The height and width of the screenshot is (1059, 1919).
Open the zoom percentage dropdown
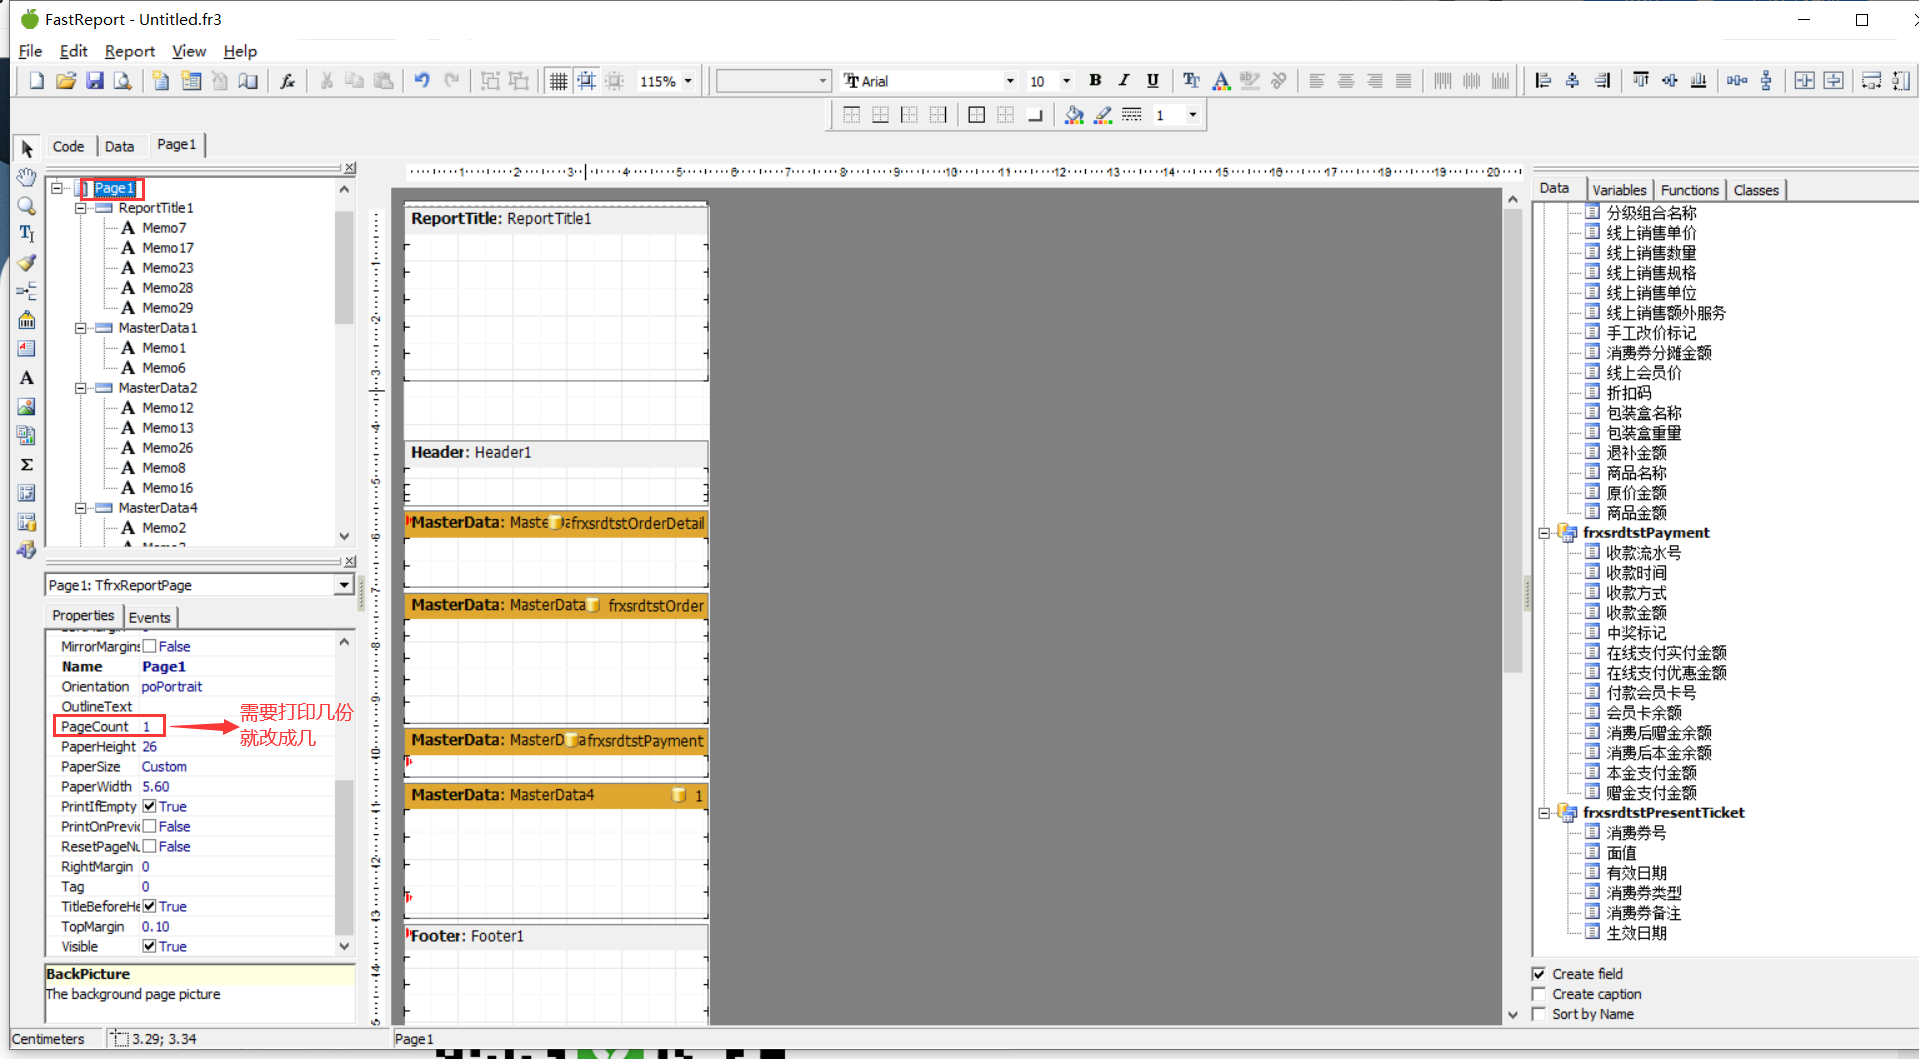[688, 81]
